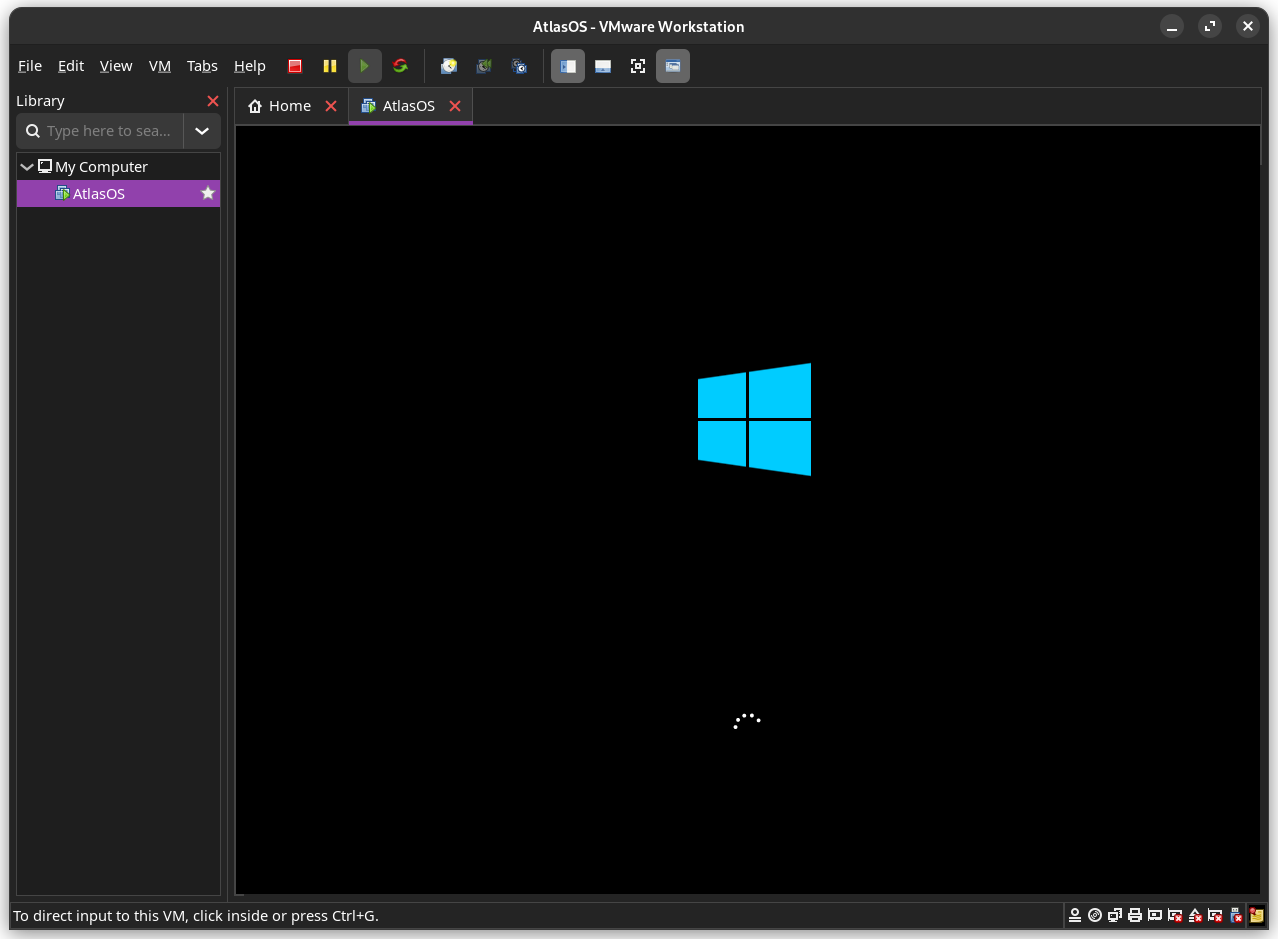Open the File menu
The width and height of the screenshot is (1278, 939).
click(x=30, y=66)
